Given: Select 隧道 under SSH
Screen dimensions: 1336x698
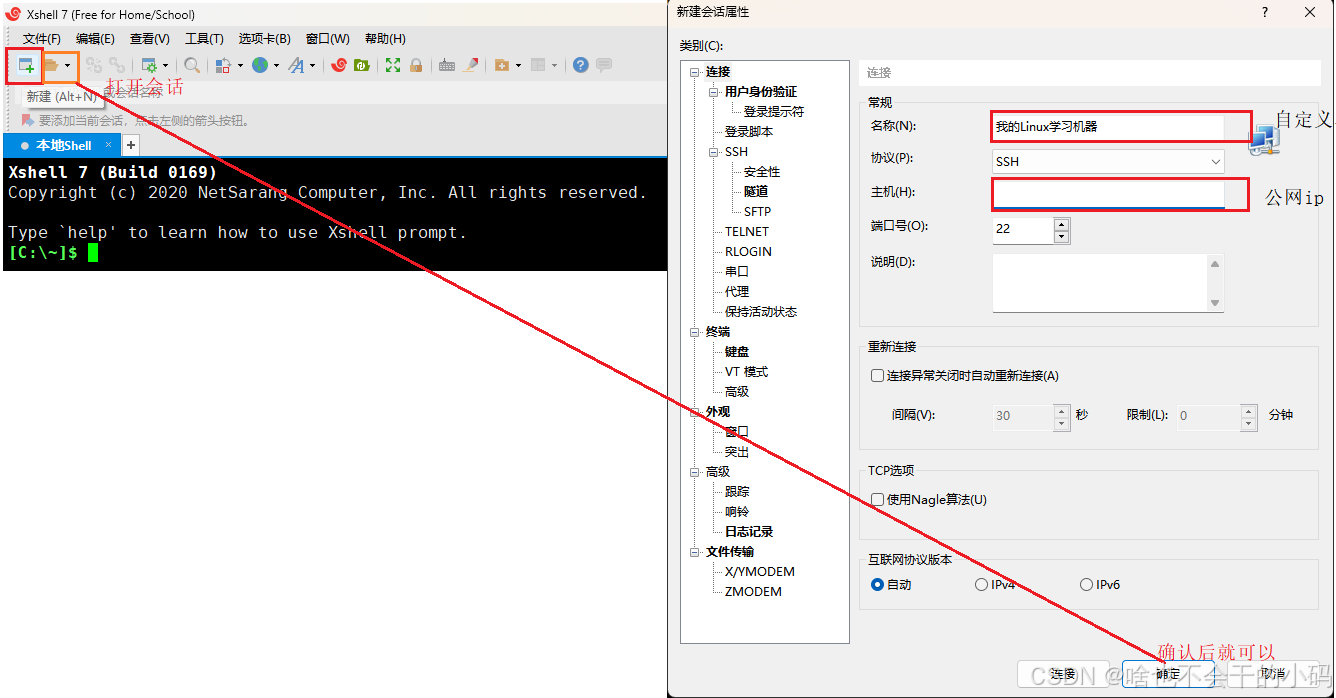Looking at the screenshot, I should (x=756, y=191).
